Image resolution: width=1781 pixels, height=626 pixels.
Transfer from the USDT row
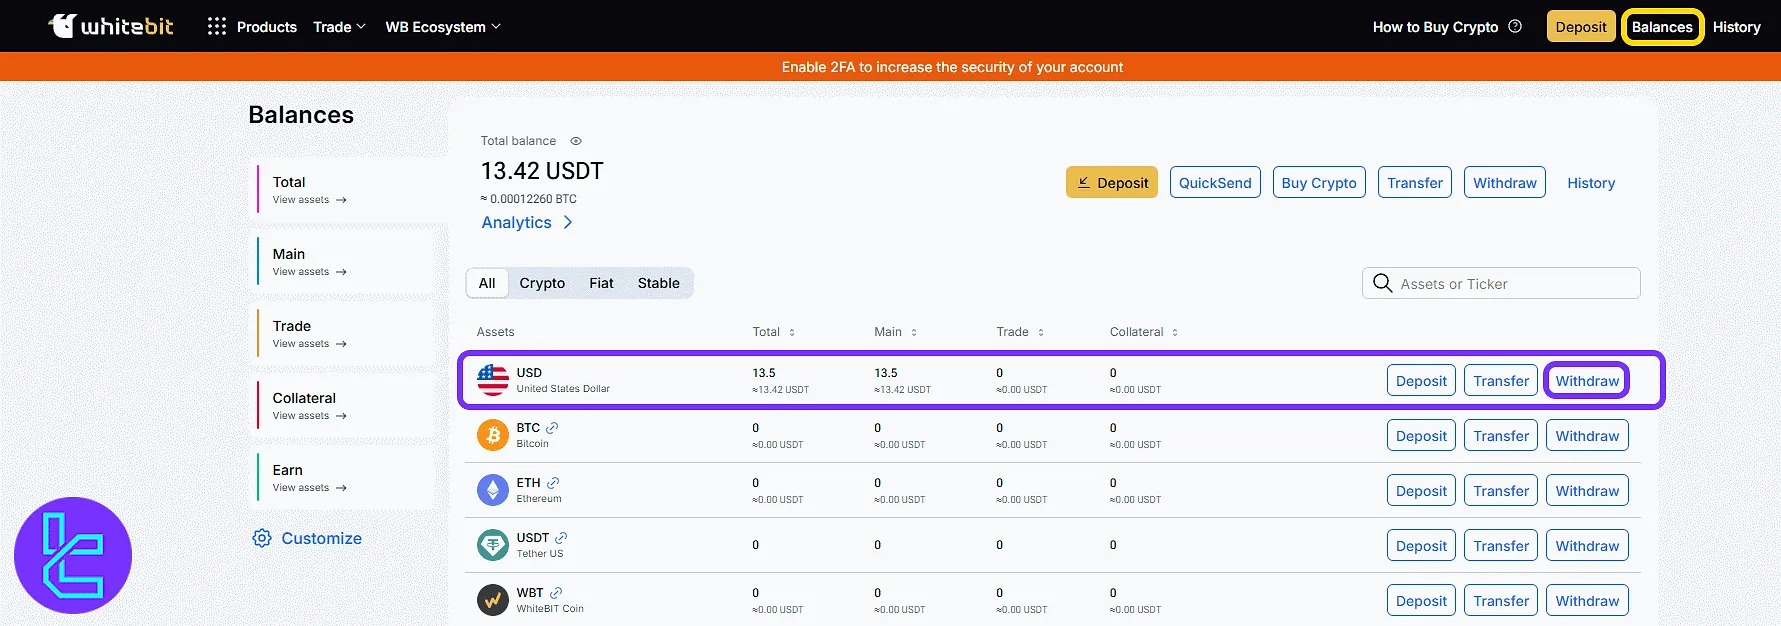pyautogui.click(x=1501, y=546)
